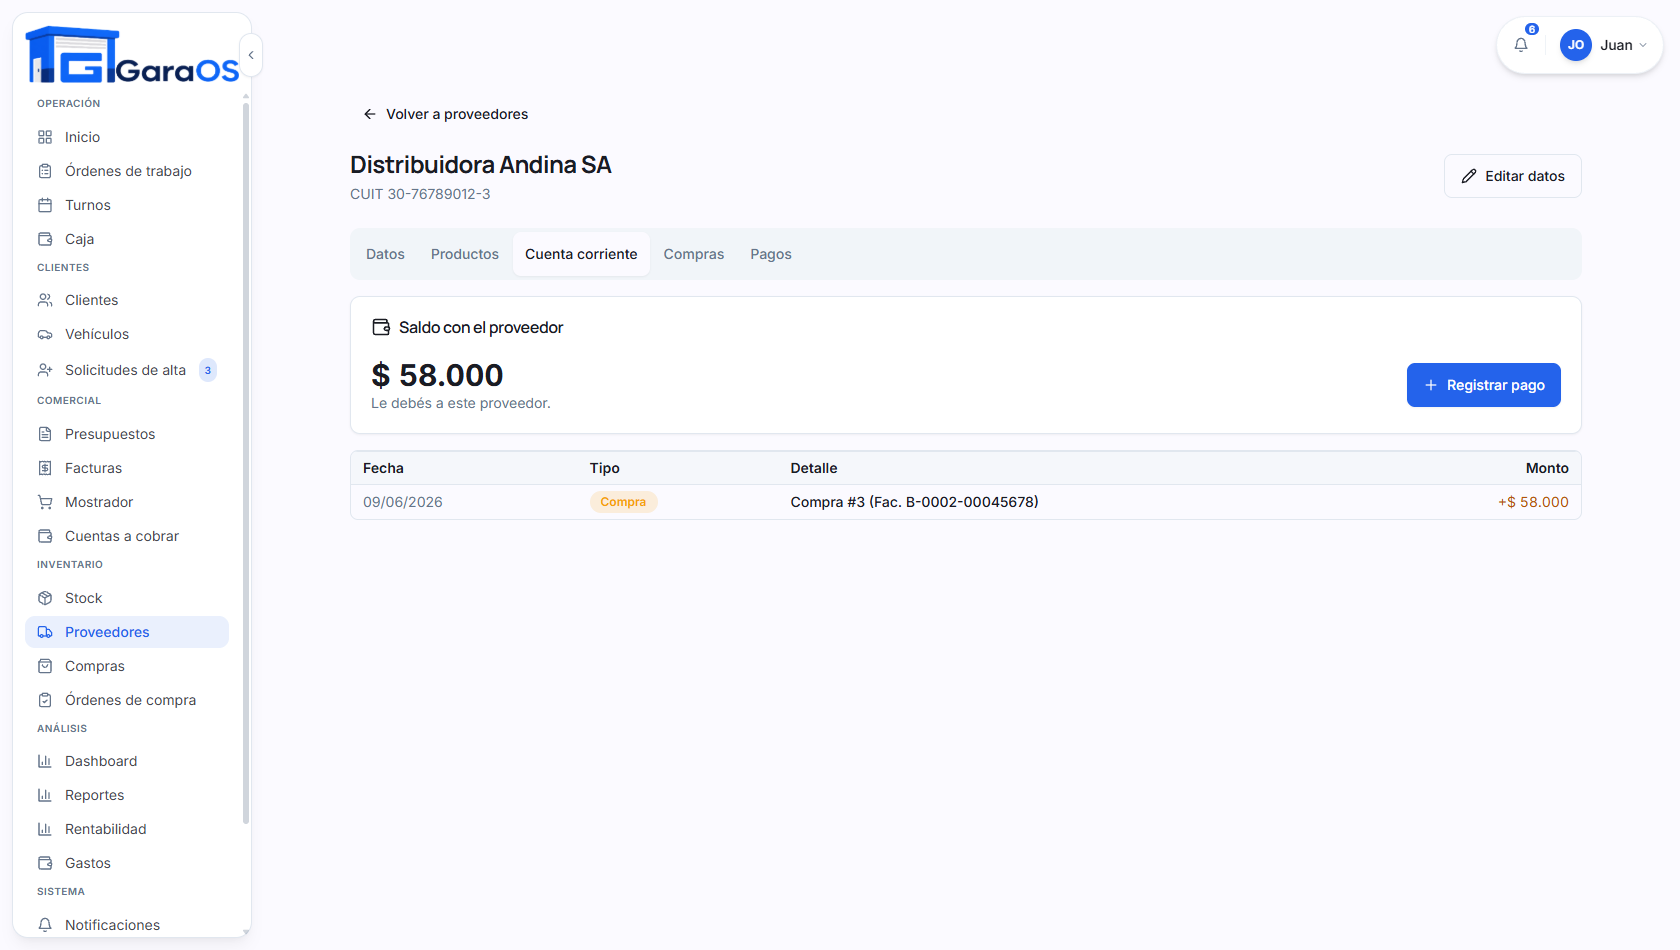Click the Inicio grid icon
This screenshot has width=1680, height=950.
click(45, 137)
